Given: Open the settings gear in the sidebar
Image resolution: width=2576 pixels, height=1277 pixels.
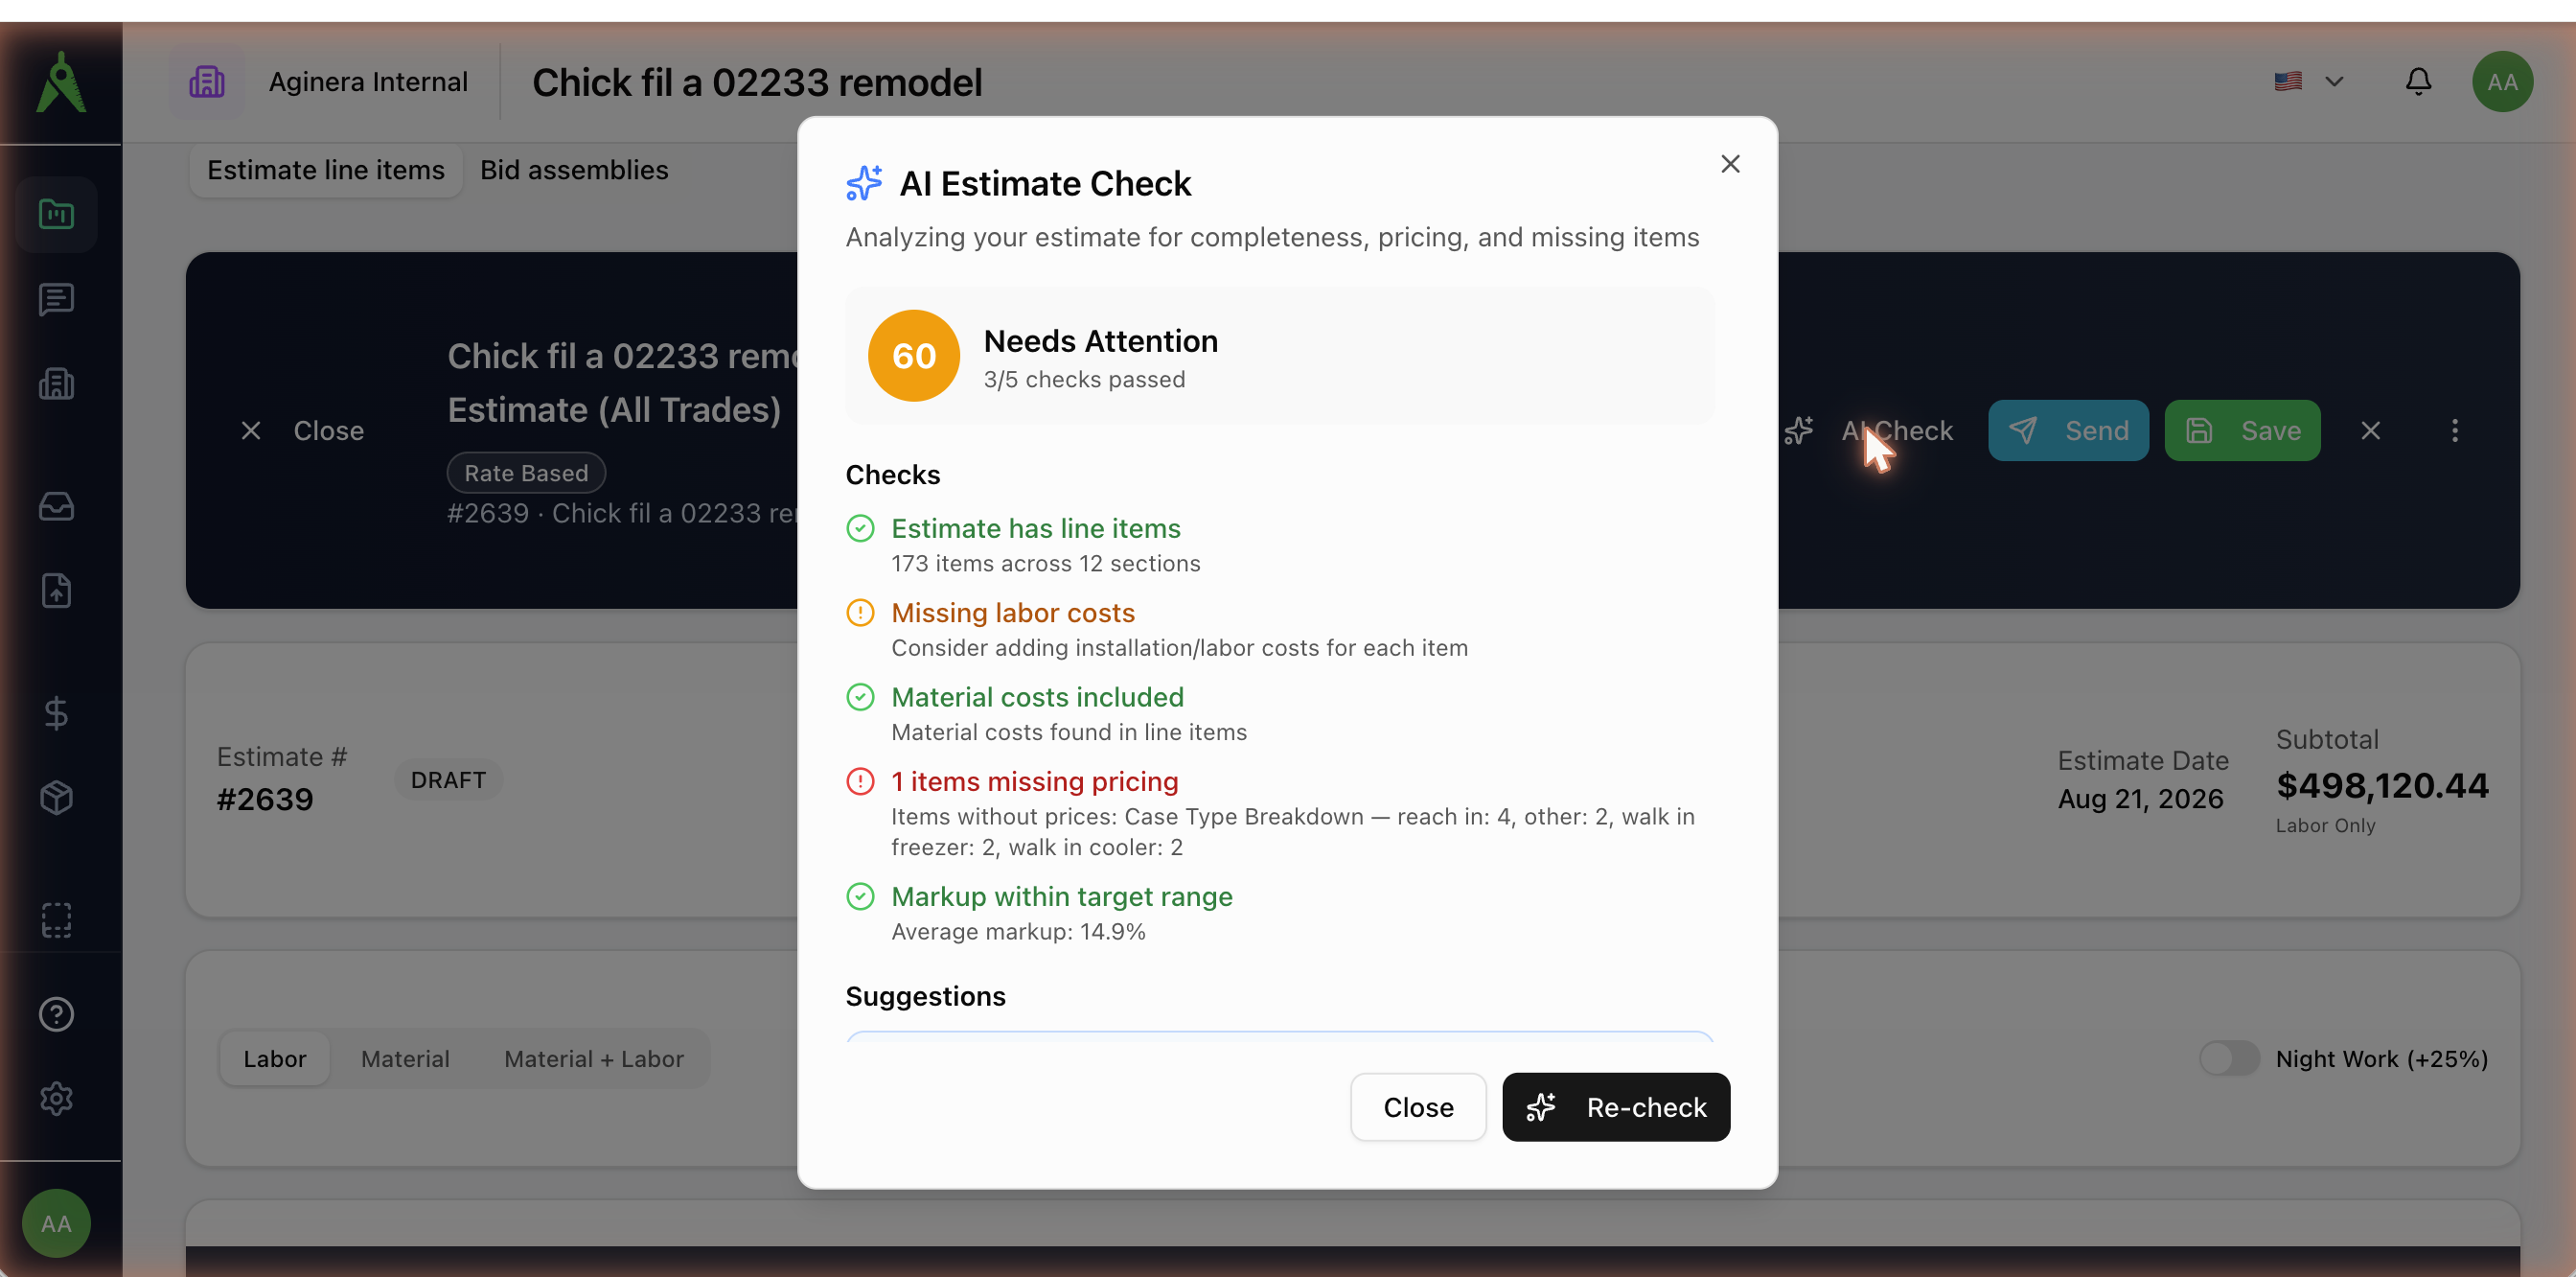Looking at the screenshot, I should (x=56, y=1098).
